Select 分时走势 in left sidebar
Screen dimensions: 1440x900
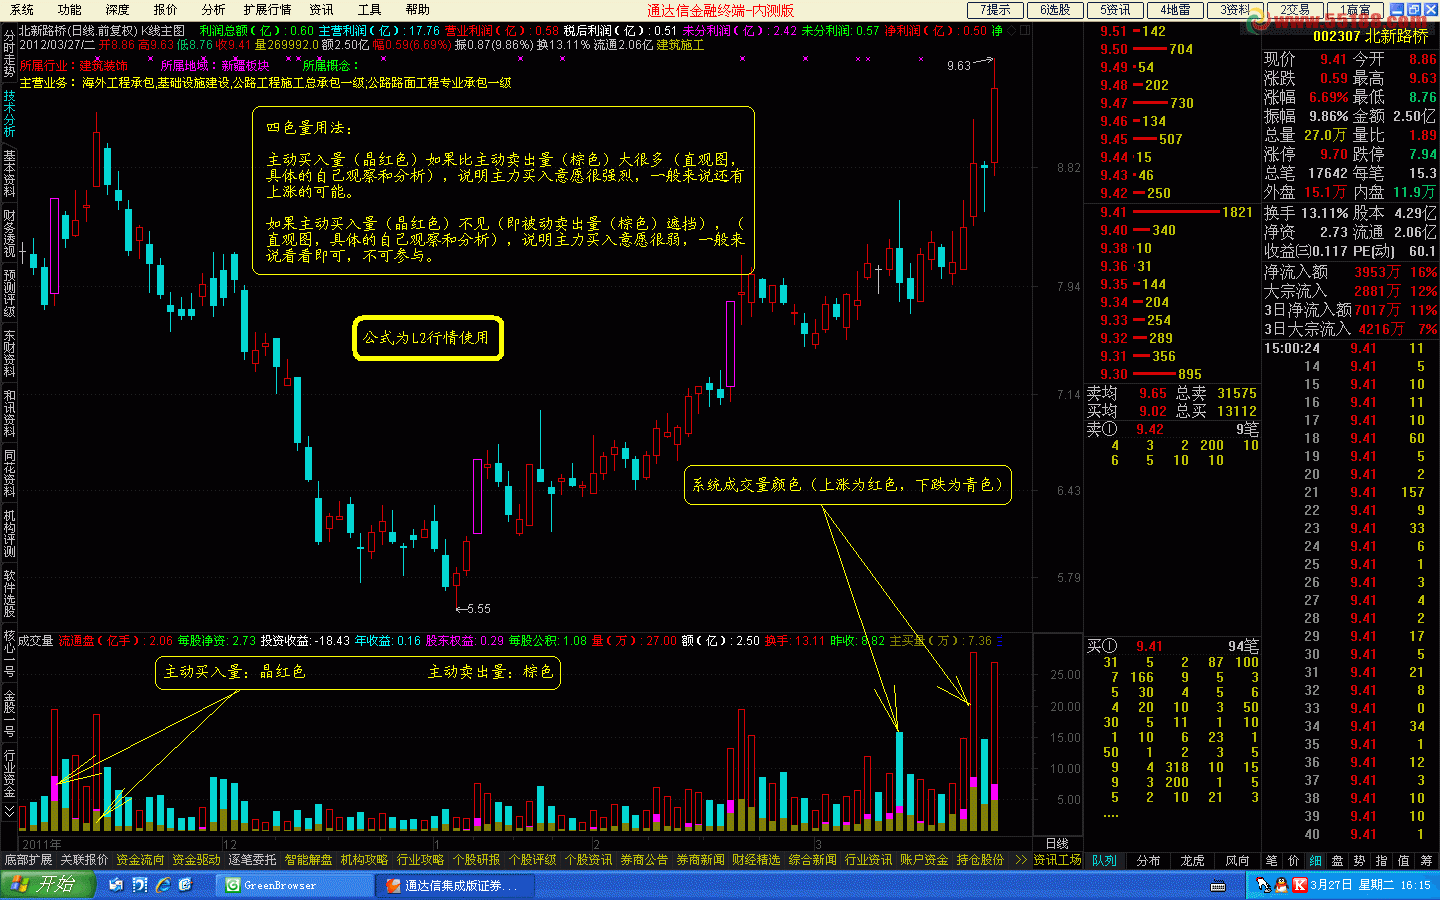[x=9, y=55]
